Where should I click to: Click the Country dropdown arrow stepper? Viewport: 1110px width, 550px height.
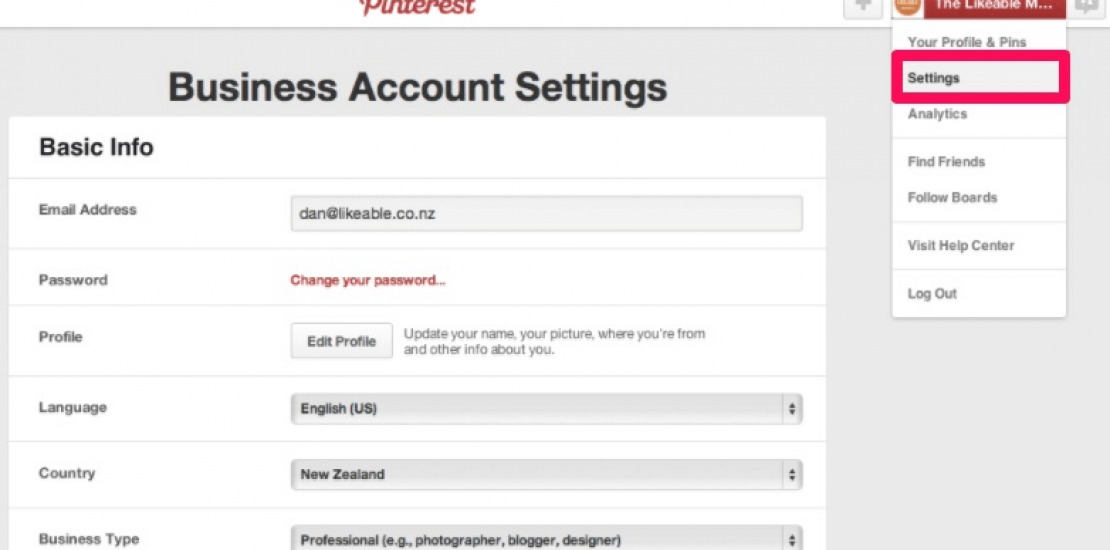792,475
